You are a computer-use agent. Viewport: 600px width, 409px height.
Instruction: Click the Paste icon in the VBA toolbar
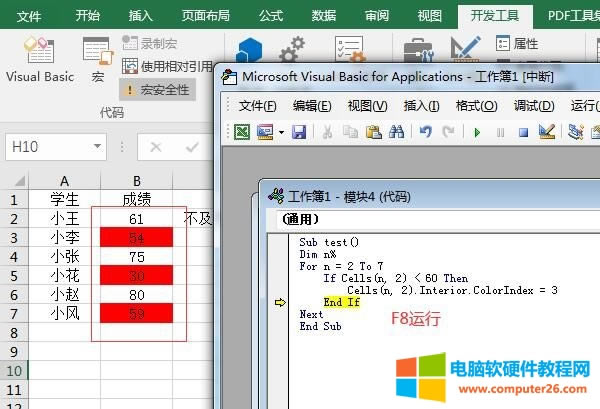tap(373, 132)
